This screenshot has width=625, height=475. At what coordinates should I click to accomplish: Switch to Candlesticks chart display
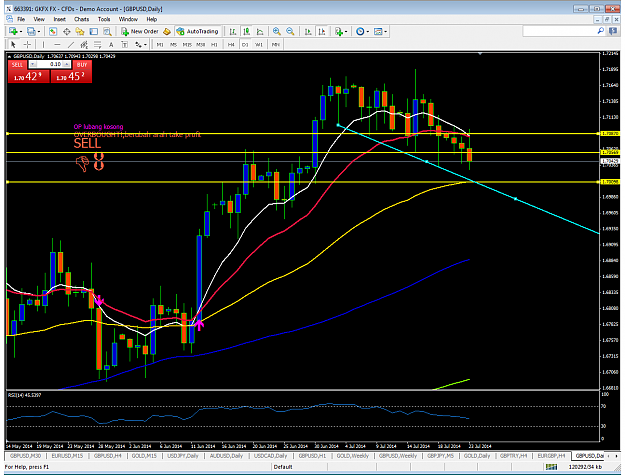click(x=246, y=31)
